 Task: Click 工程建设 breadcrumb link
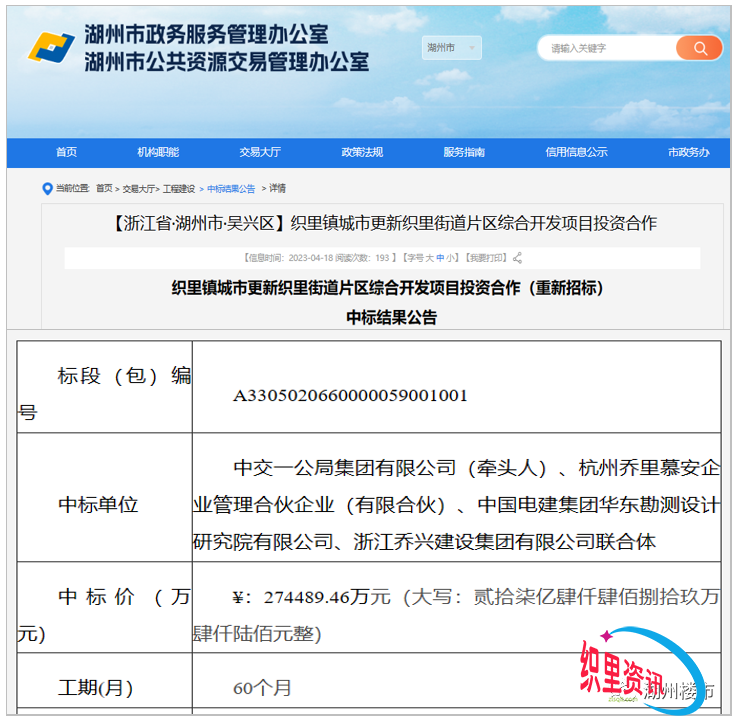[x=179, y=189]
